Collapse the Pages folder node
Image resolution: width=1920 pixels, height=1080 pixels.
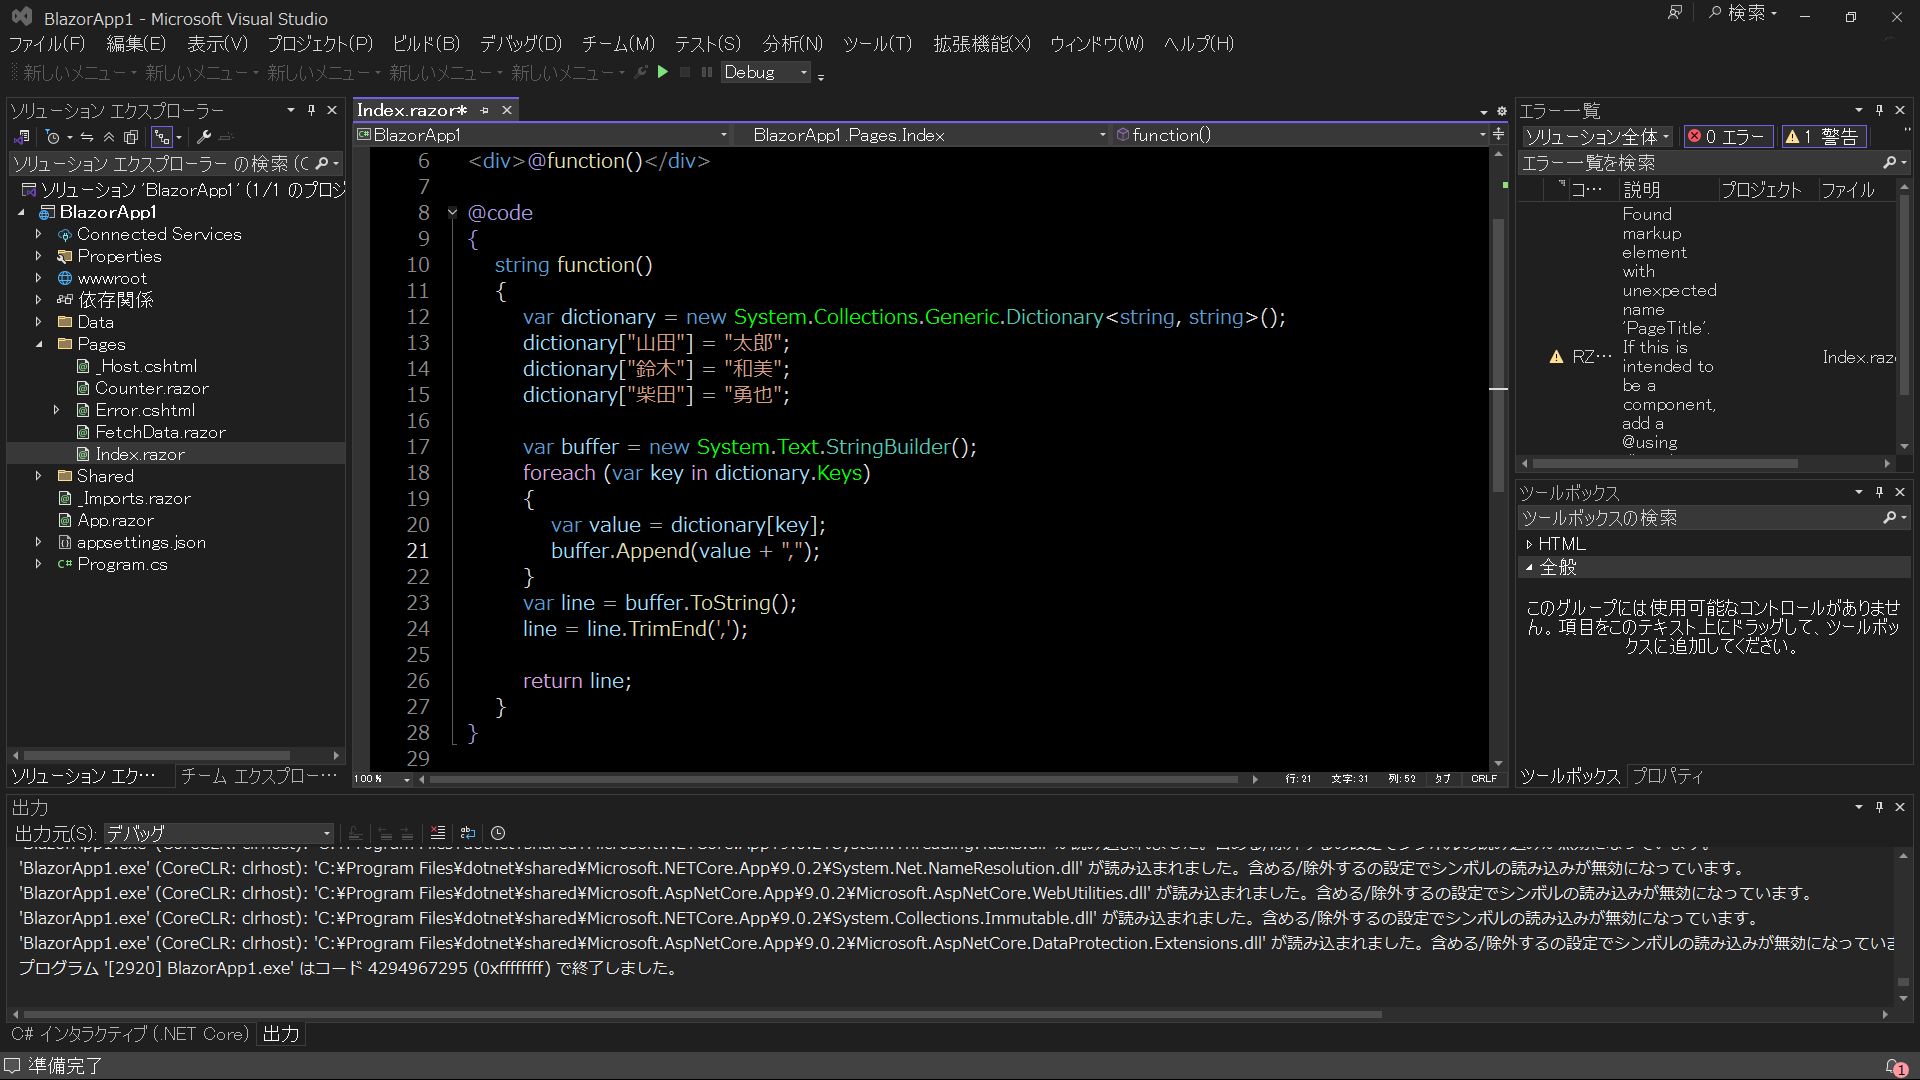pyautogui.click(x=39, y=344)
